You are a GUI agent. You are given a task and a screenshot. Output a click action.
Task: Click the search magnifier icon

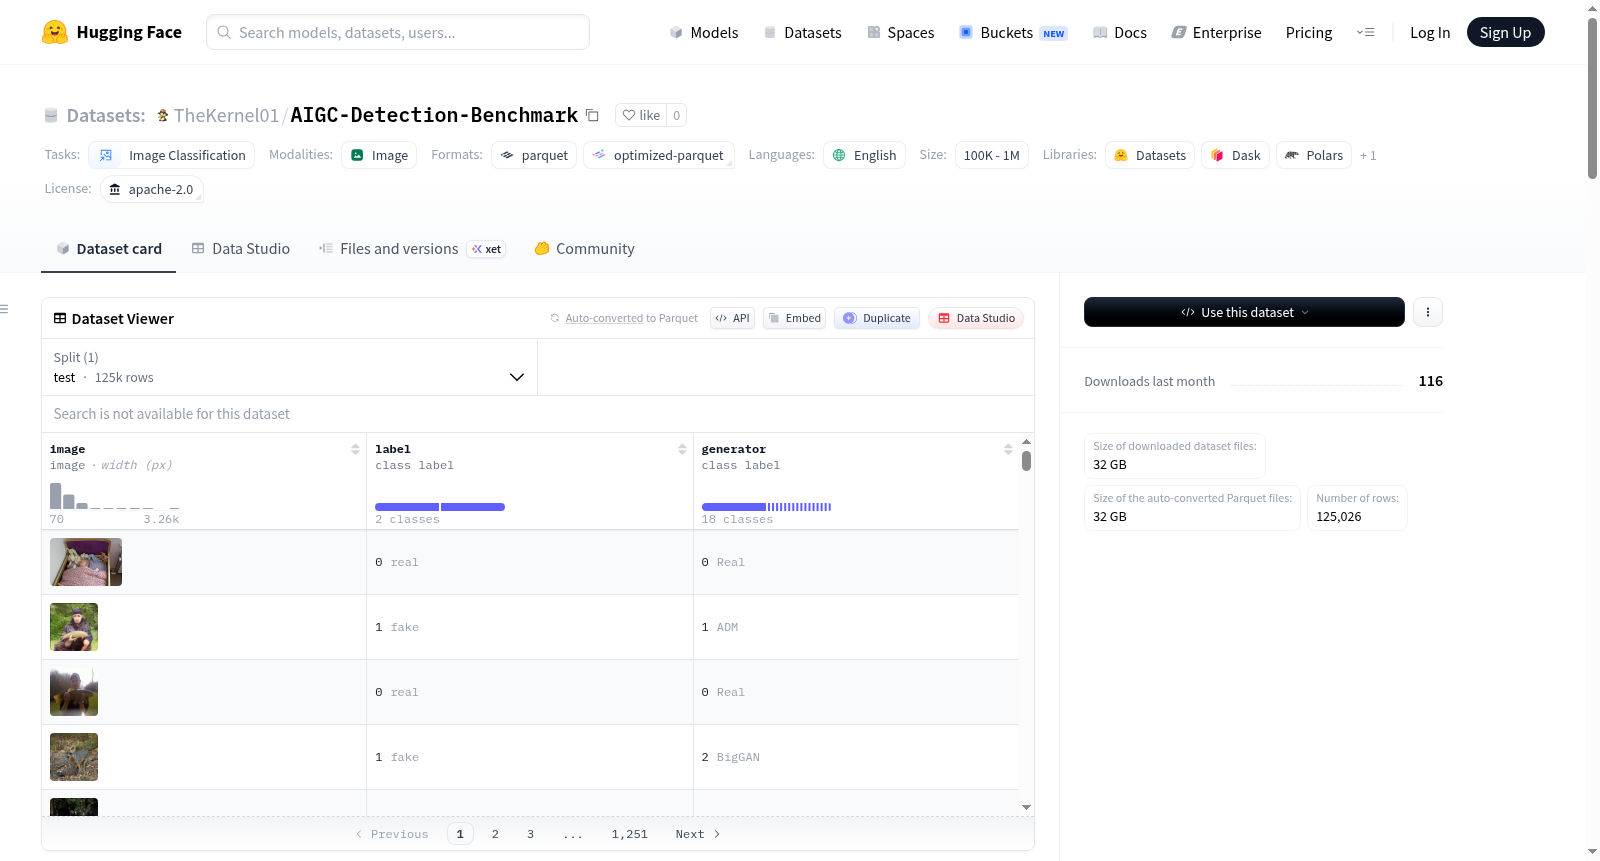click(224, 32)
